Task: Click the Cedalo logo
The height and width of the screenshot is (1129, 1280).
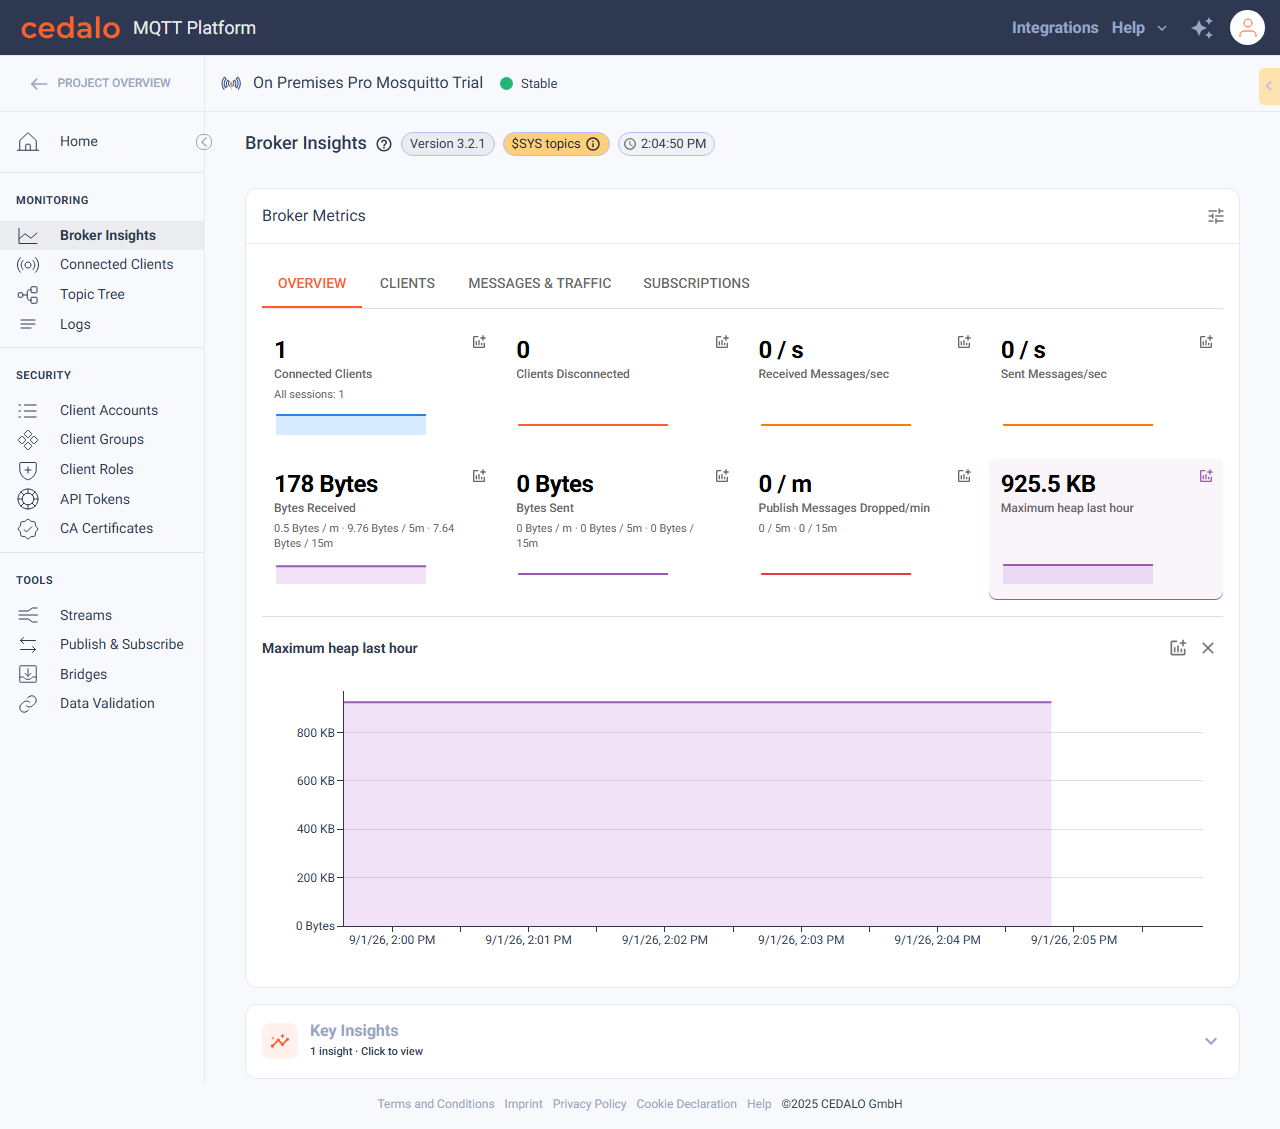Action: tap(70, 28)
